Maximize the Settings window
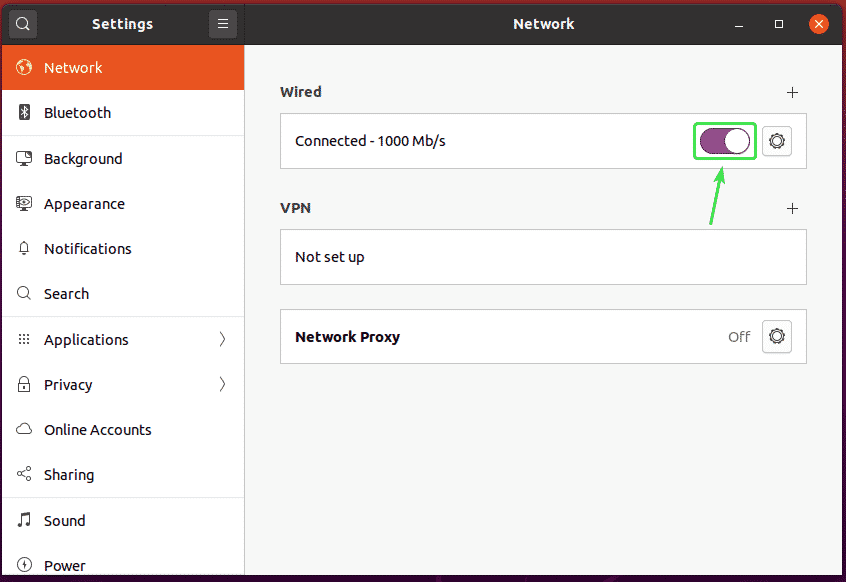The image size is (846, 582). [779, 24]
